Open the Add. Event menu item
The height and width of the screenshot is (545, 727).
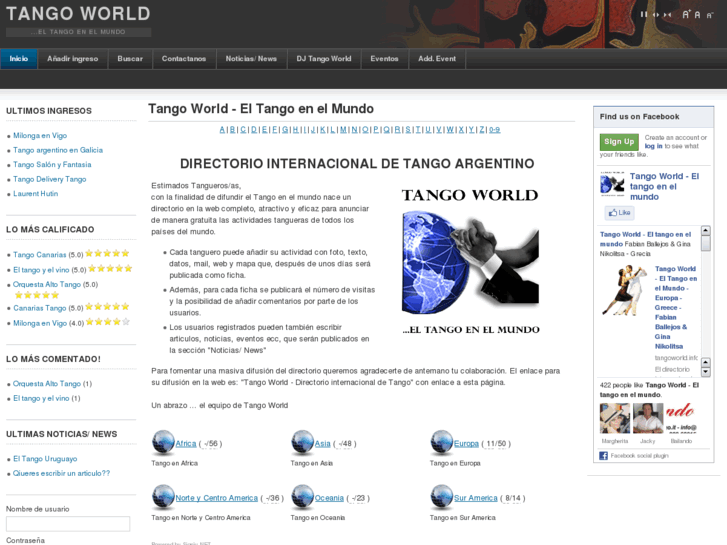pos(437,59)
